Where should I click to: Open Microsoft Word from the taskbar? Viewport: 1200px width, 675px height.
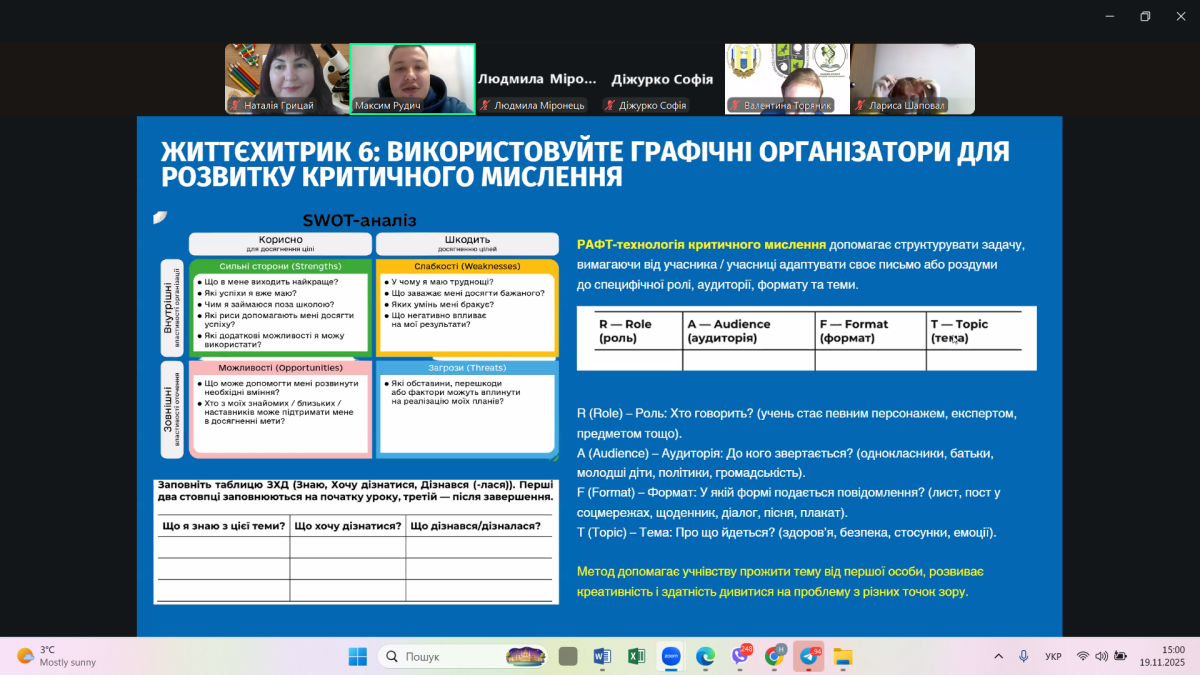coord(602,656)
